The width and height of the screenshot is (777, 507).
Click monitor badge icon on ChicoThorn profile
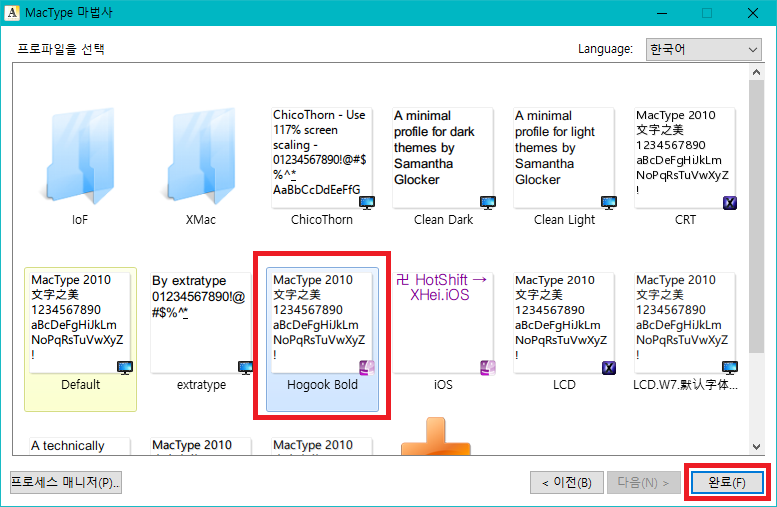[367, 202]
